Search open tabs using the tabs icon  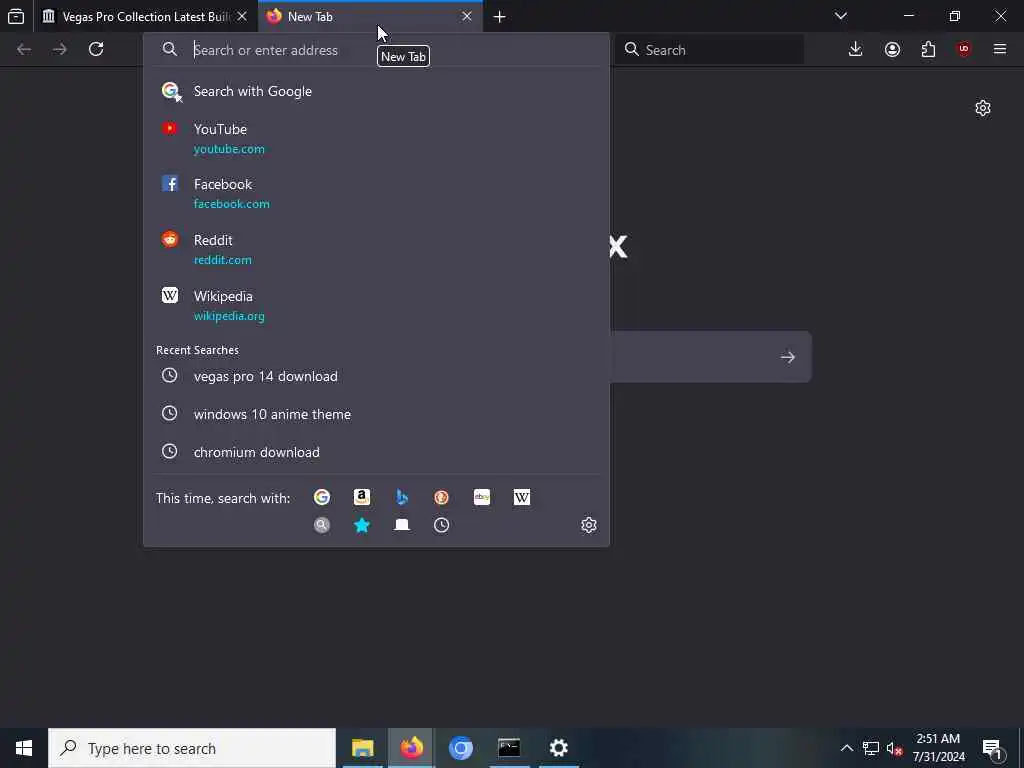coord(402,525)
